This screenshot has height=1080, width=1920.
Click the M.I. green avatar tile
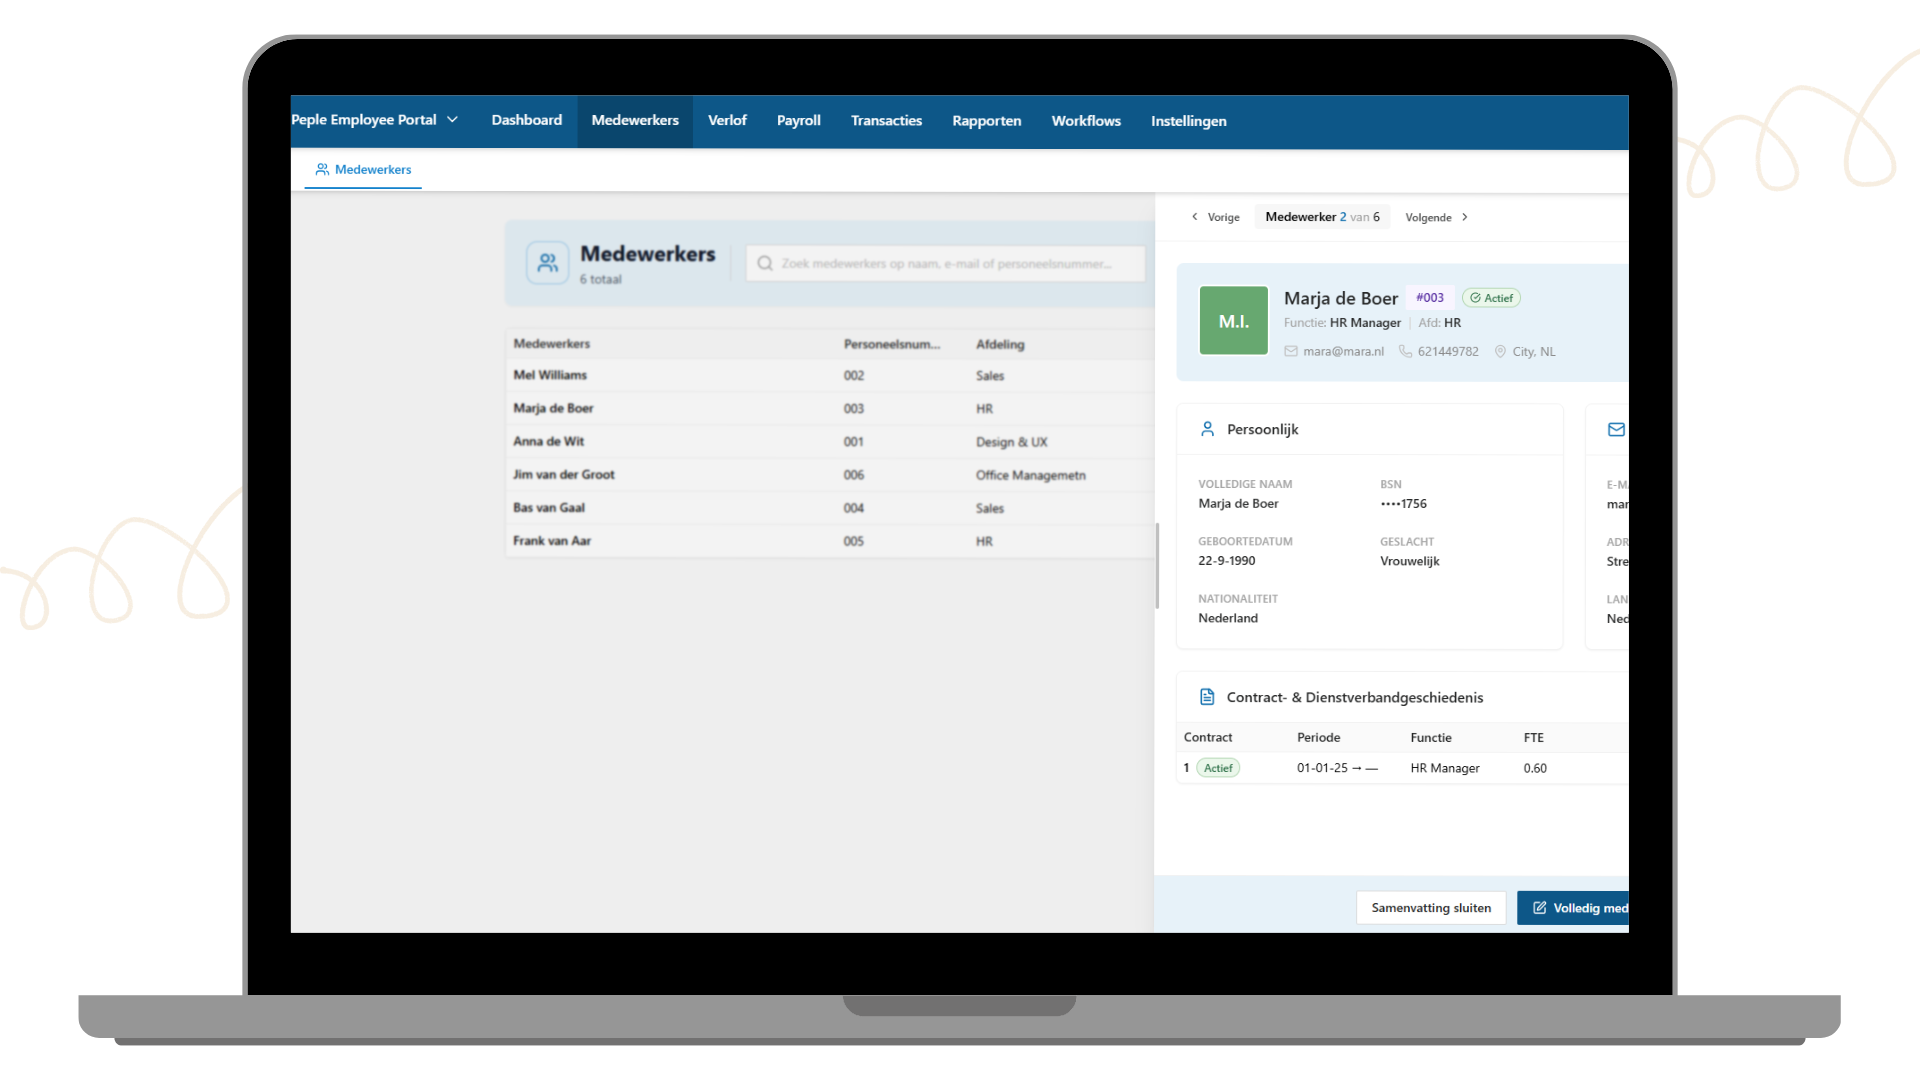tap(1233, 321)
